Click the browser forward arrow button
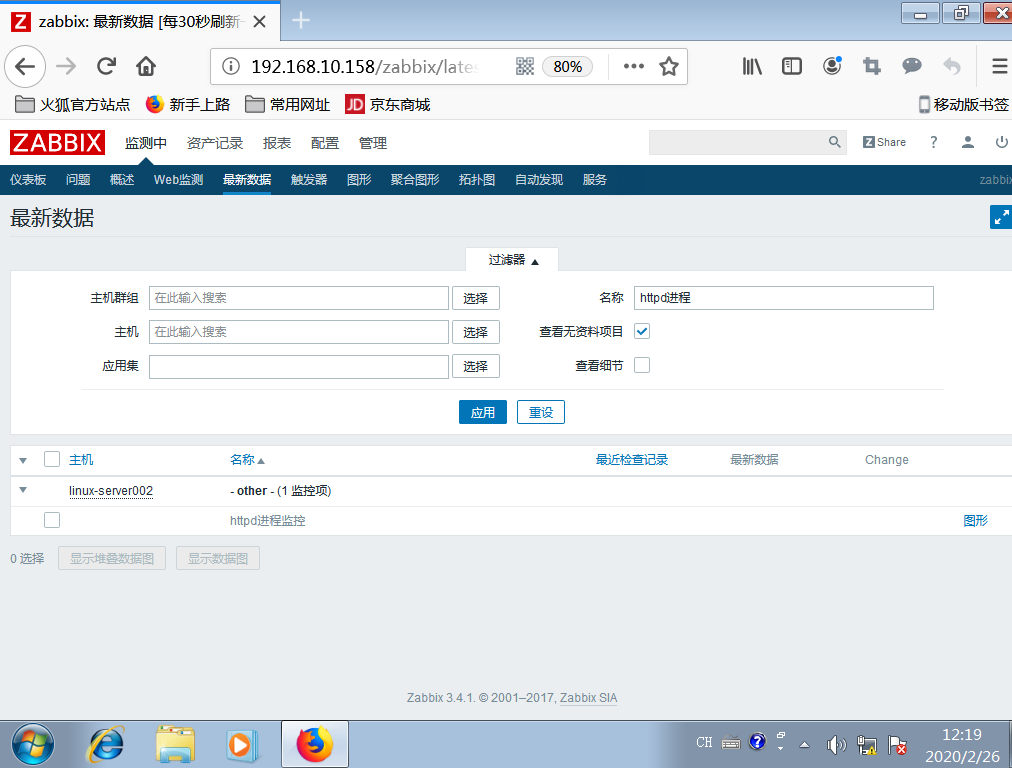This screenshot has height=768, width=1012. 66,66
